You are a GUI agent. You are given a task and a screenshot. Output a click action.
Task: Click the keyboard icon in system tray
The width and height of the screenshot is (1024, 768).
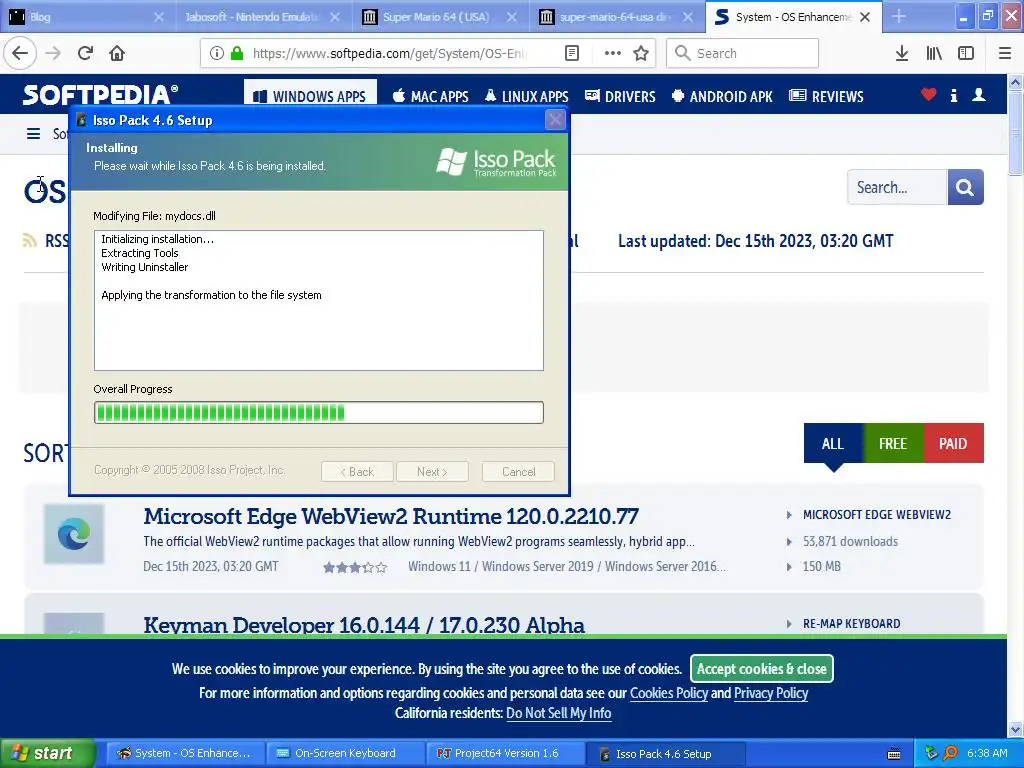point(894,754)
